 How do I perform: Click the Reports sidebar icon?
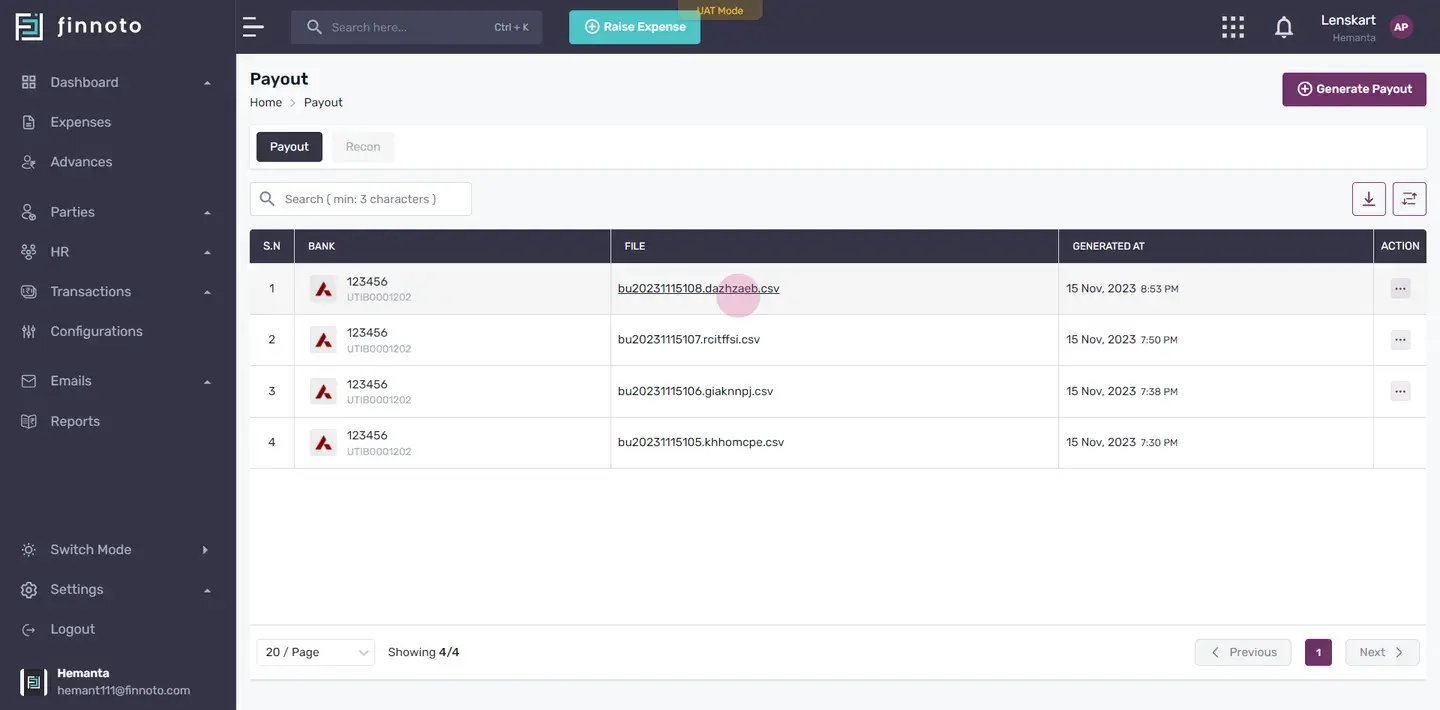click(x=29, y=421)
